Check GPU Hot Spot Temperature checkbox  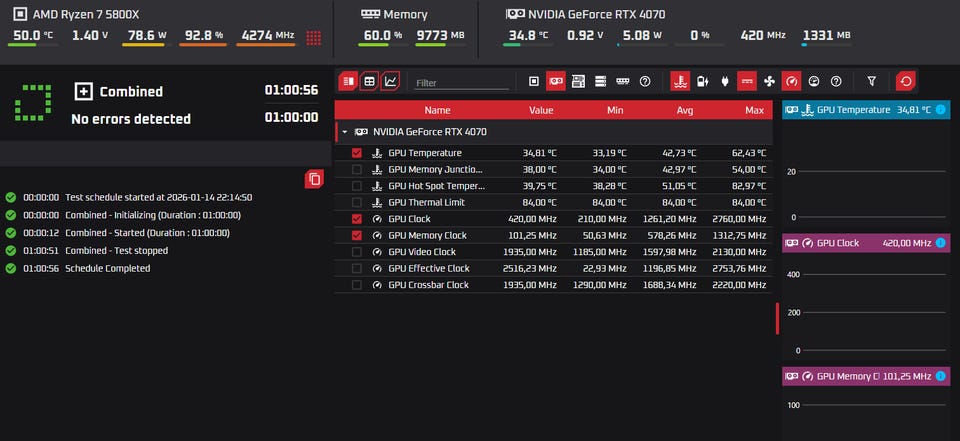pos(357,186)
